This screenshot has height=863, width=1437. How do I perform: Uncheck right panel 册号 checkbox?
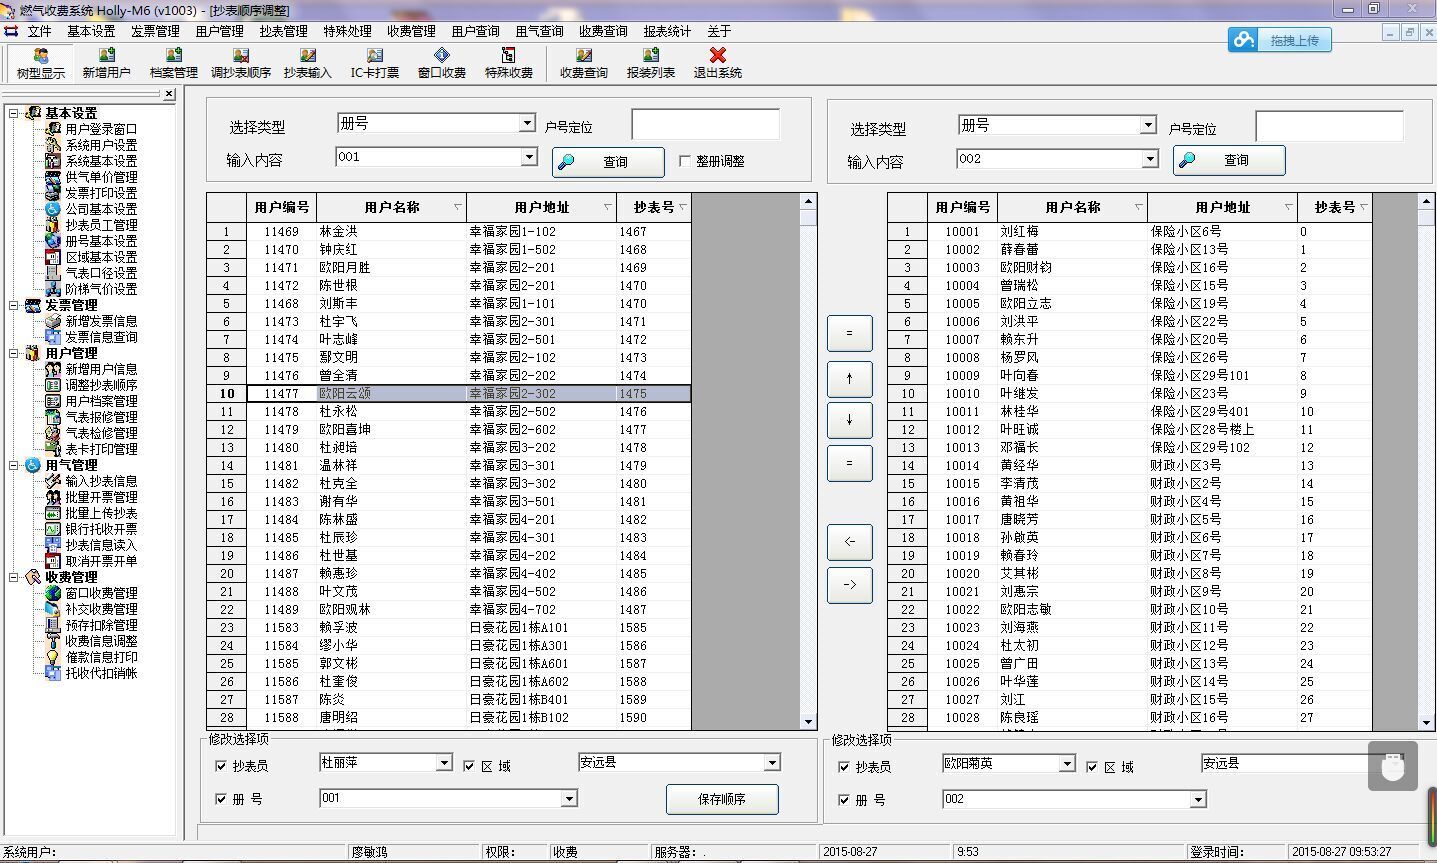[843, 800]
